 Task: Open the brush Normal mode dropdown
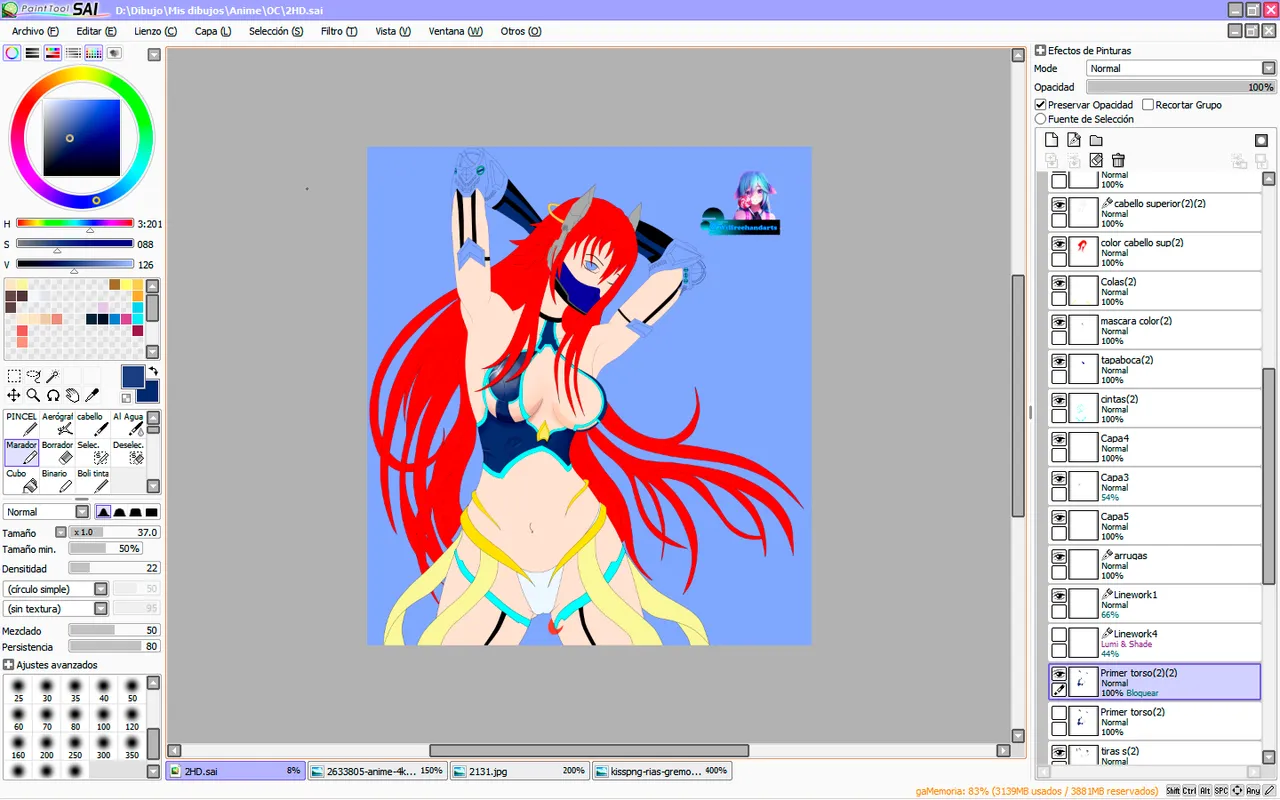coord(46,512)
